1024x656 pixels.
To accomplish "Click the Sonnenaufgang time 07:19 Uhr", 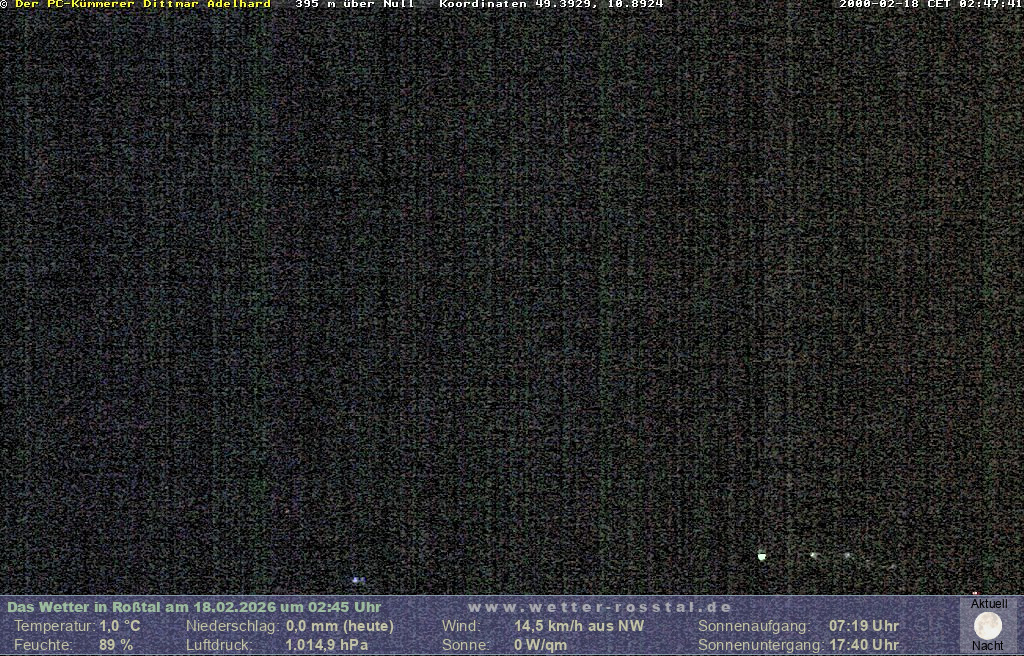I will [864, 626].
